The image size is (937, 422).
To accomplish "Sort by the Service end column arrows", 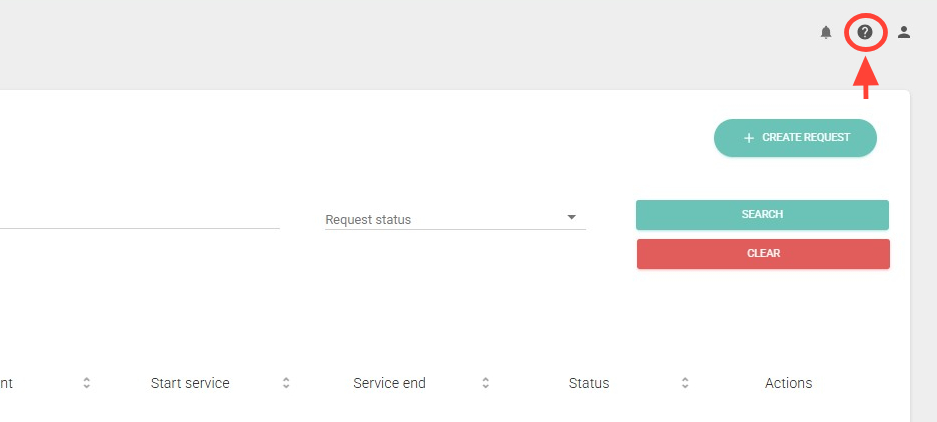I will [x=485, y=383].
